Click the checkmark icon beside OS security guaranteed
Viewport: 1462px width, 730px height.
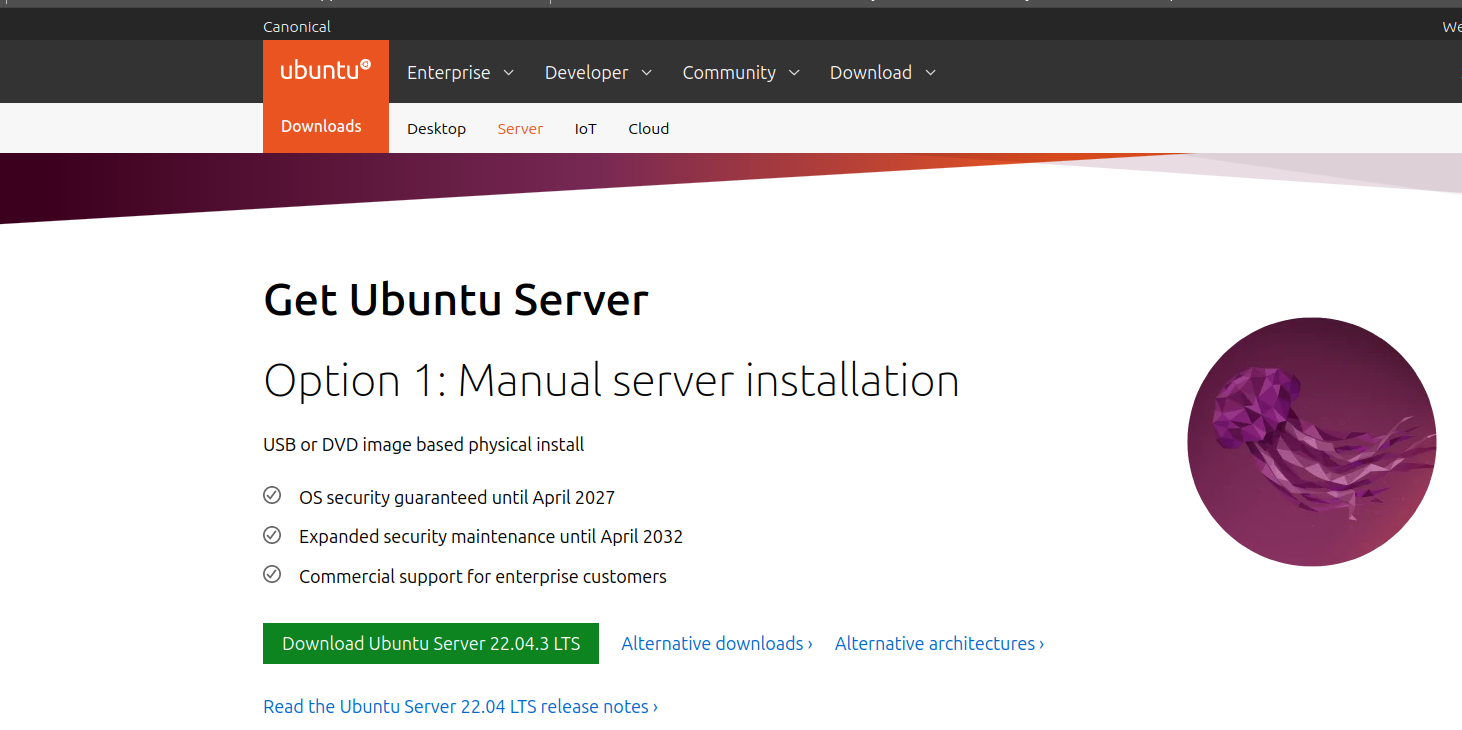[272, 496]
